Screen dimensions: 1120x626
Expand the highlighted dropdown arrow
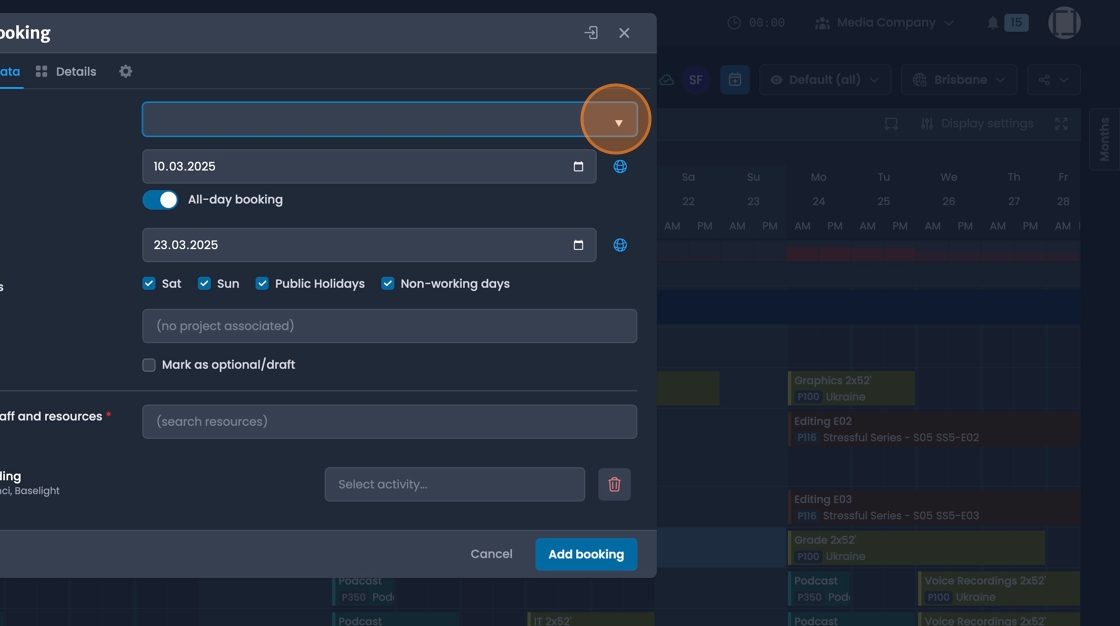pyautogui.click(x=616, y=119)
